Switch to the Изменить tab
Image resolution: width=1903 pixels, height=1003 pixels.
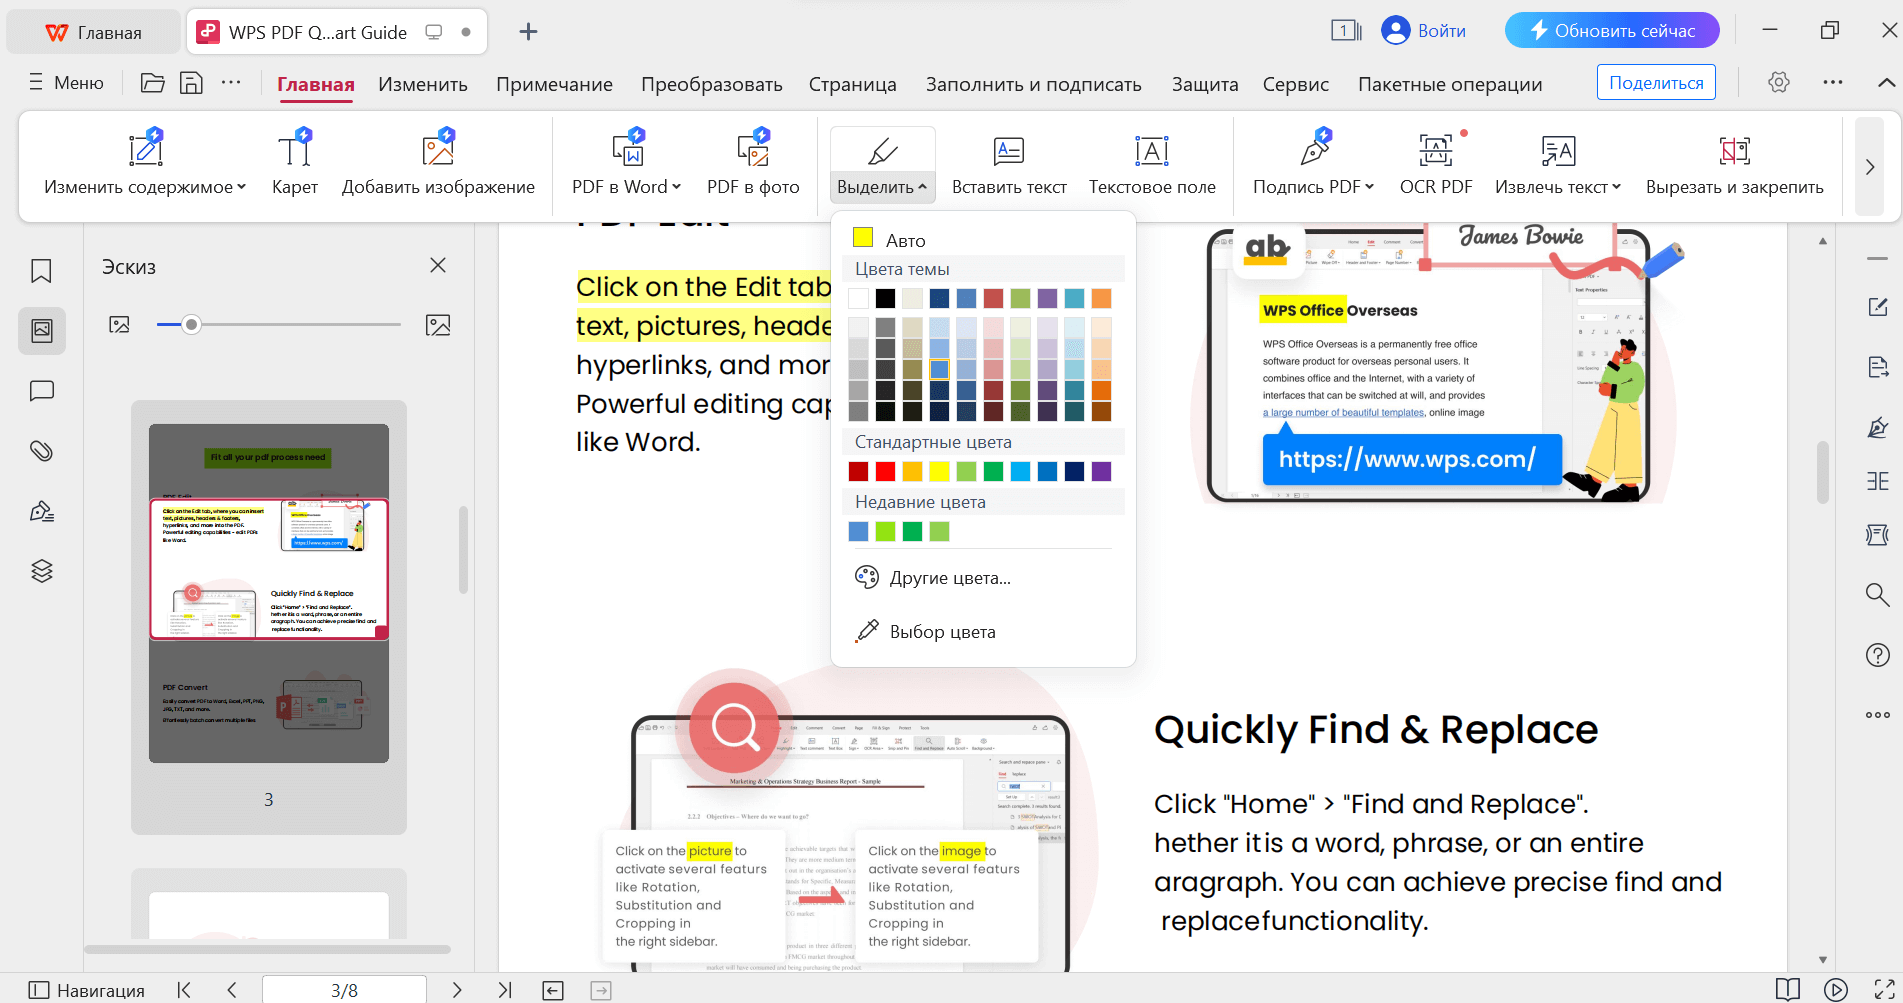point(423,85)
